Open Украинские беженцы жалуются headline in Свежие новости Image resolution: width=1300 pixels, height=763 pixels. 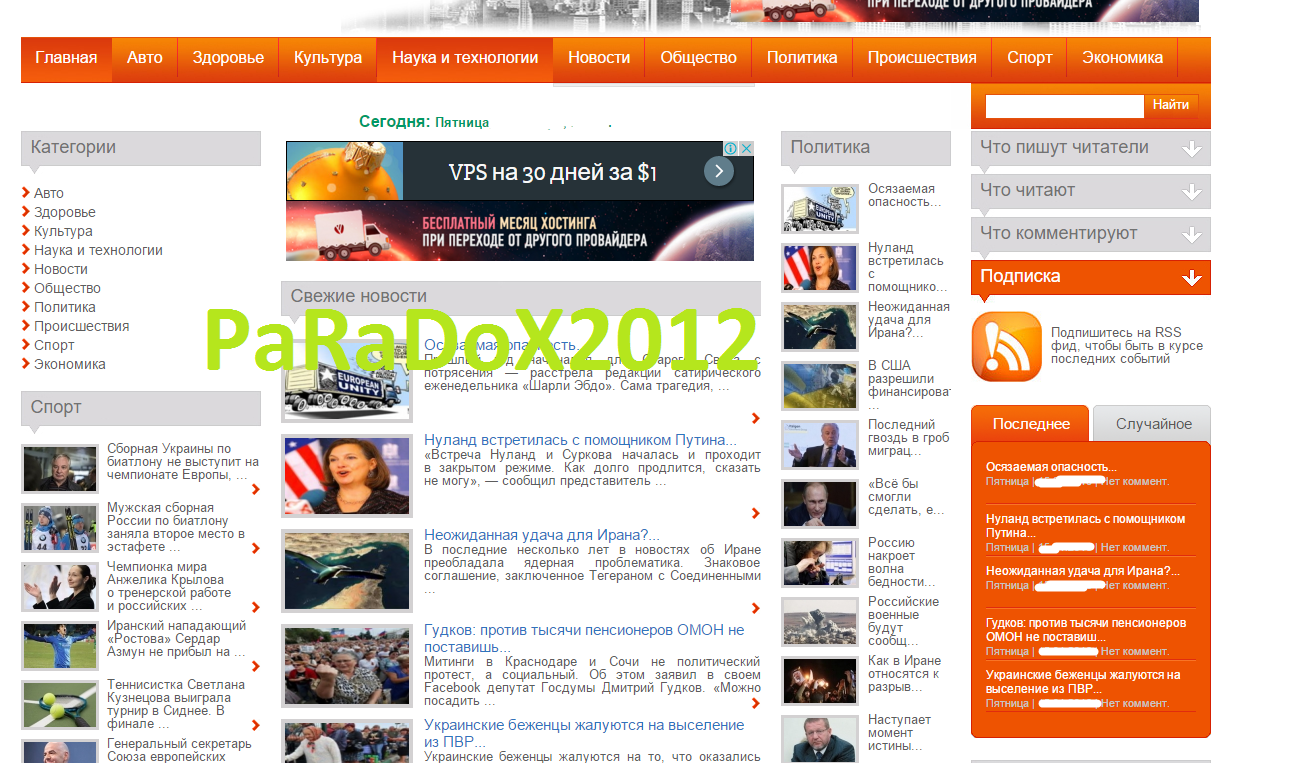[584, 733]
